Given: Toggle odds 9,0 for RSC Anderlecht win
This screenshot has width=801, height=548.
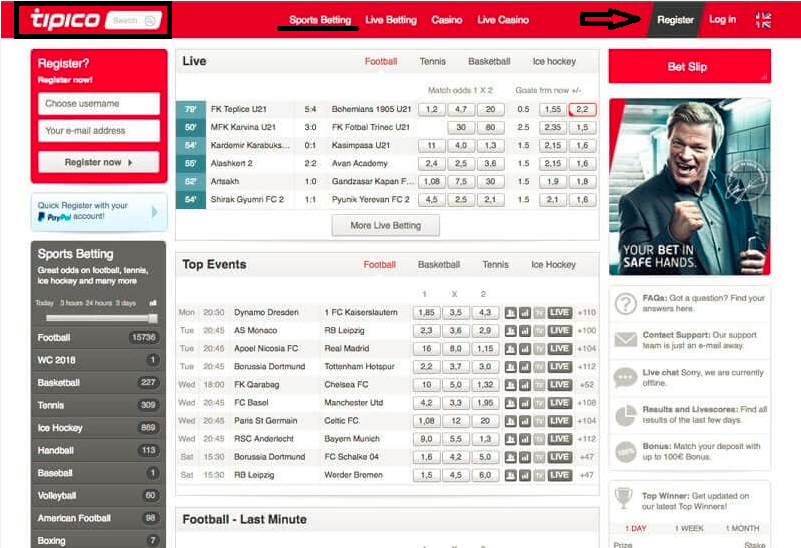Looking at the screenshot, I should 426,439.
